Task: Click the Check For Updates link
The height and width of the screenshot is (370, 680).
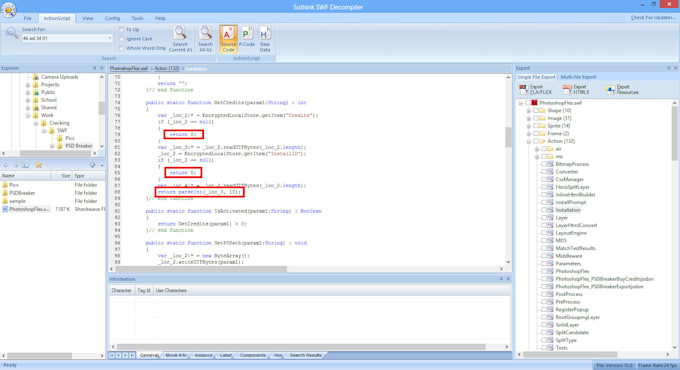Action: 653,18
